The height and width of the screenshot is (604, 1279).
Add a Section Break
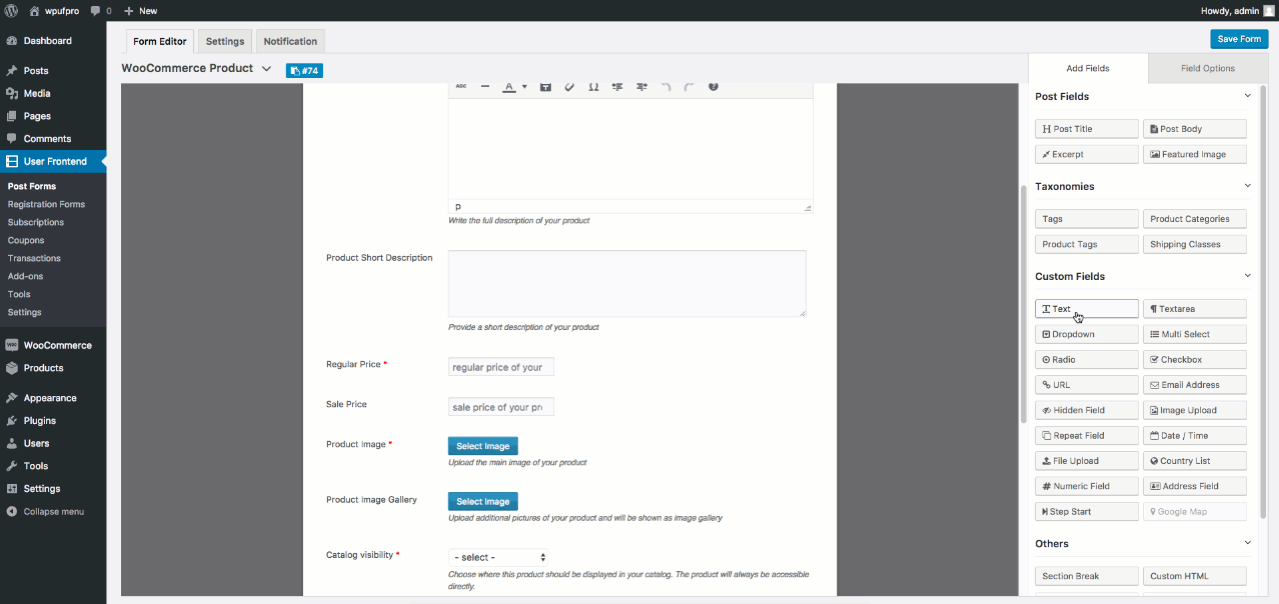click(x=1087, y=576)
